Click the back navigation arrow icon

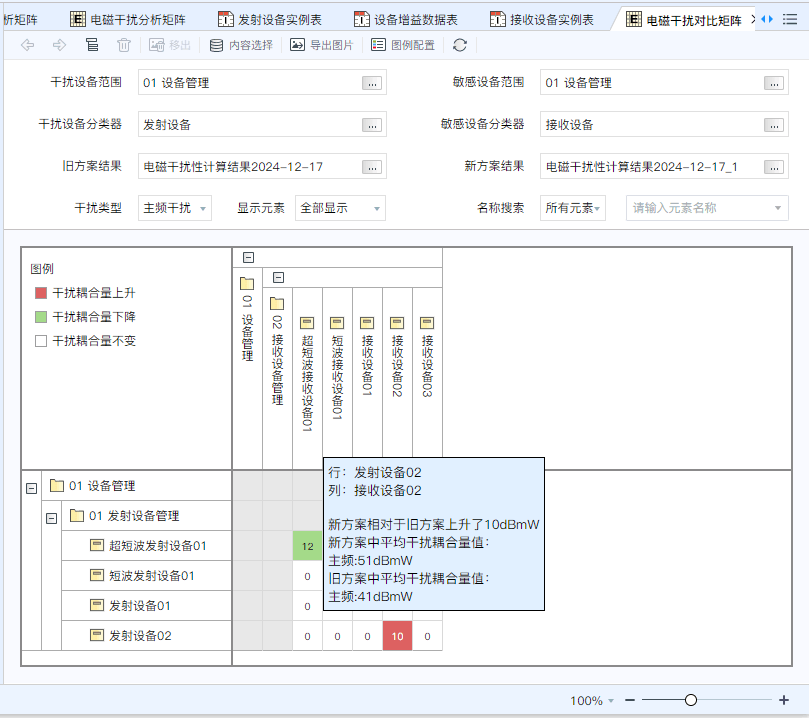click(27, 45)
